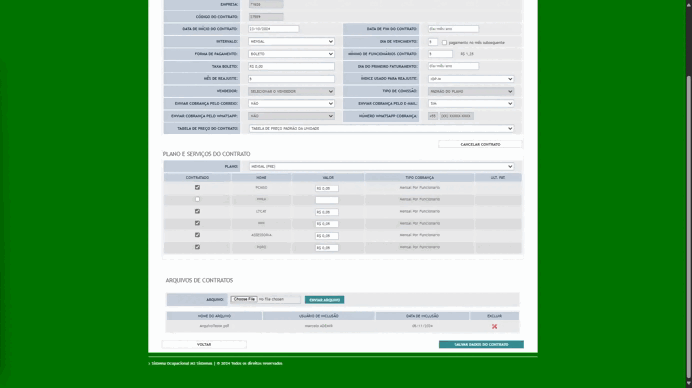
Task: Click the Data de fim do contrato field
Action: click(x=453, y=29)
